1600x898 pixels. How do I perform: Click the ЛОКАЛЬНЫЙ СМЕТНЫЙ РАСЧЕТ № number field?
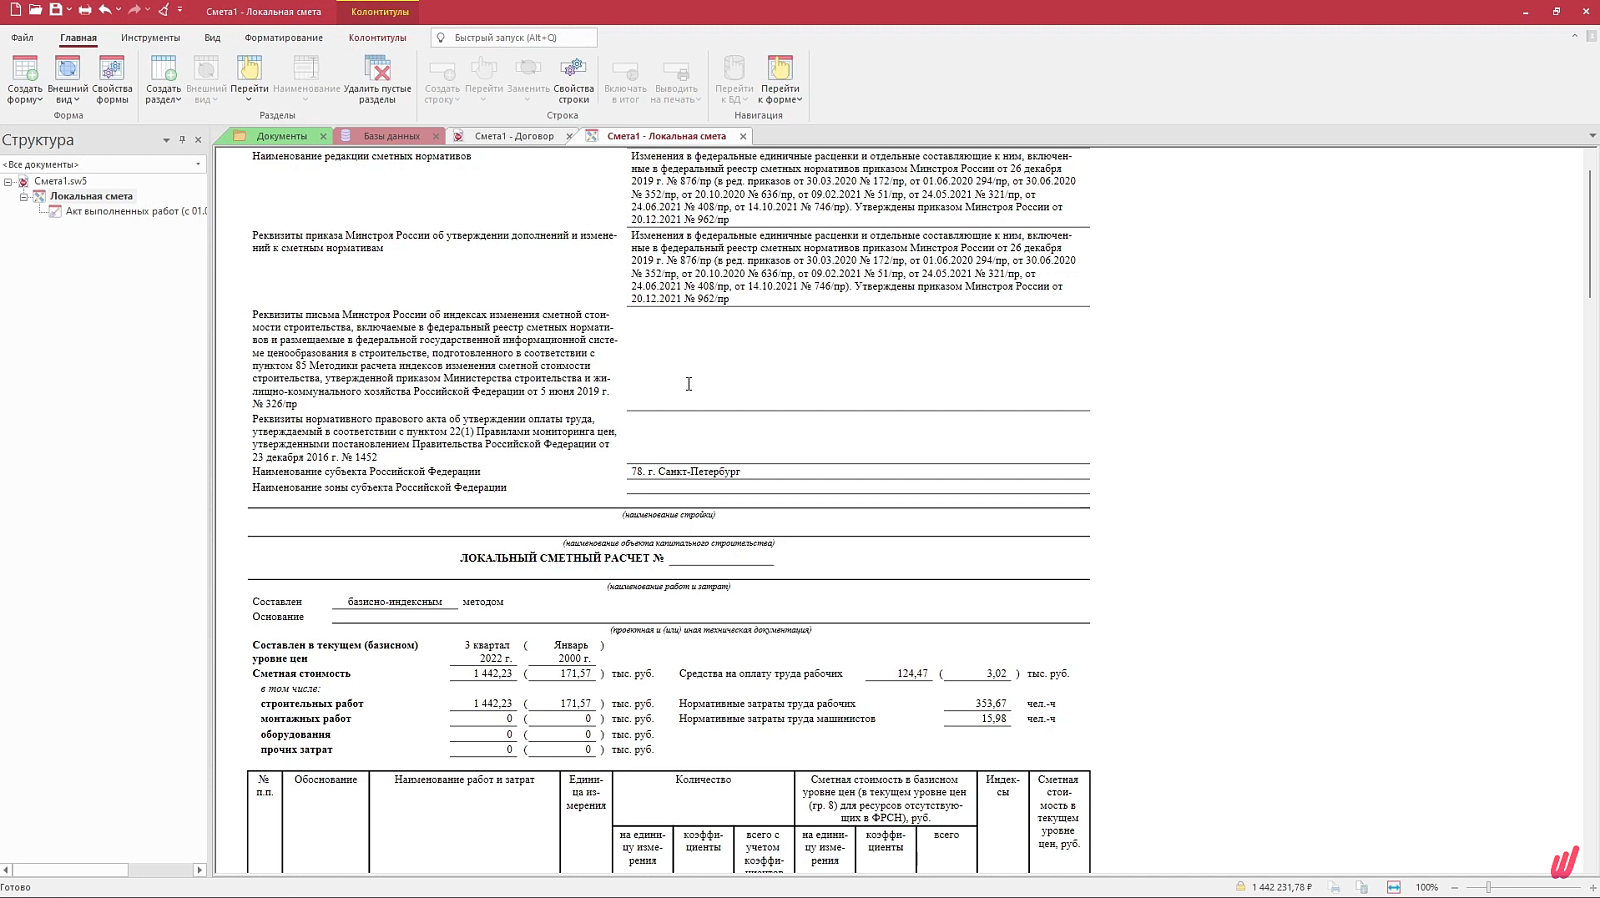pyautogui.click(x=721, y=558)
